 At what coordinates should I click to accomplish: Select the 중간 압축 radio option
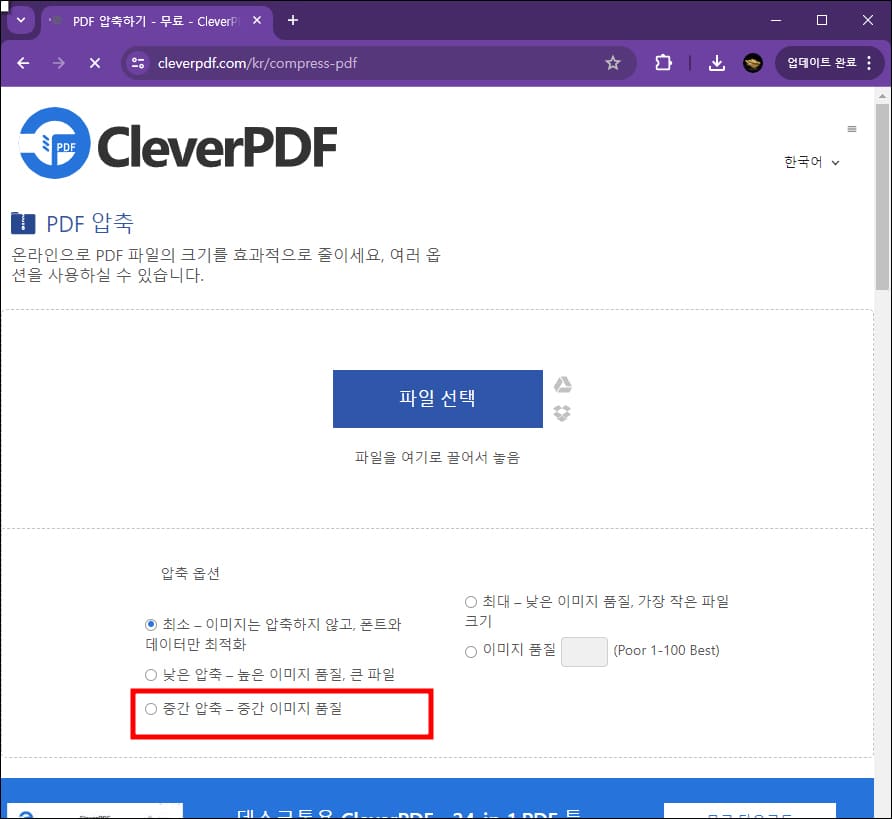151,709
